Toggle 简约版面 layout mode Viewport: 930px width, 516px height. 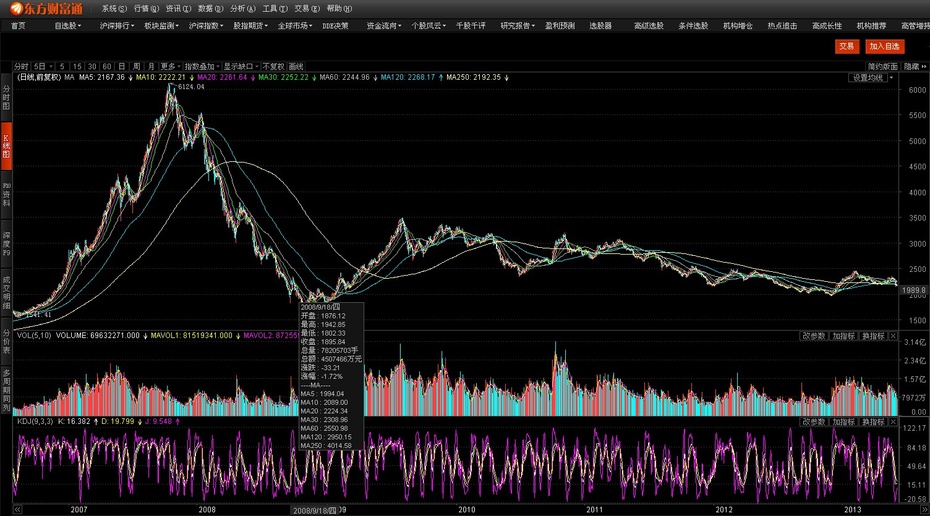[x=881, y=65]
